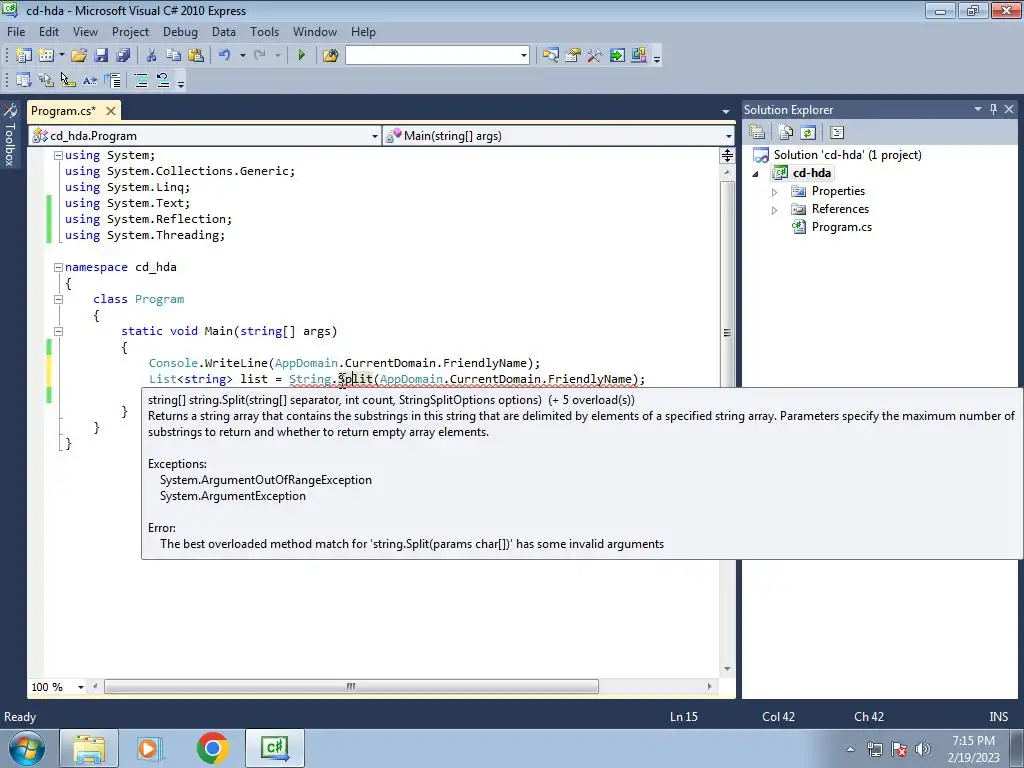Click the Display Word Completion icon
This screenshot has height=768, width=1024.
pos(90,80)
